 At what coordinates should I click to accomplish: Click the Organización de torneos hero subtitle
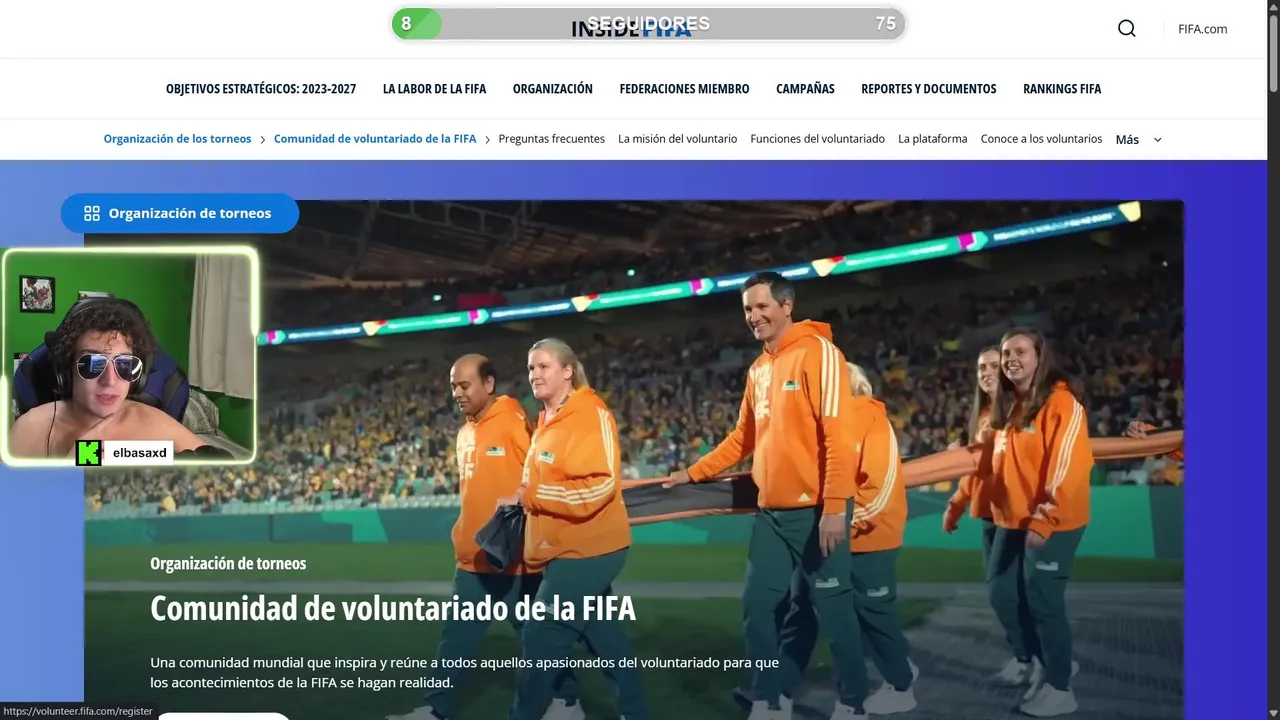228,563
